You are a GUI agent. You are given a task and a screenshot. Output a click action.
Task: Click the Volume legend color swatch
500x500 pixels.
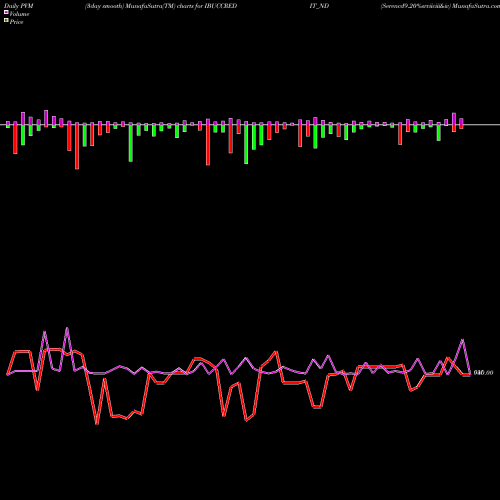tap(6, 13)
